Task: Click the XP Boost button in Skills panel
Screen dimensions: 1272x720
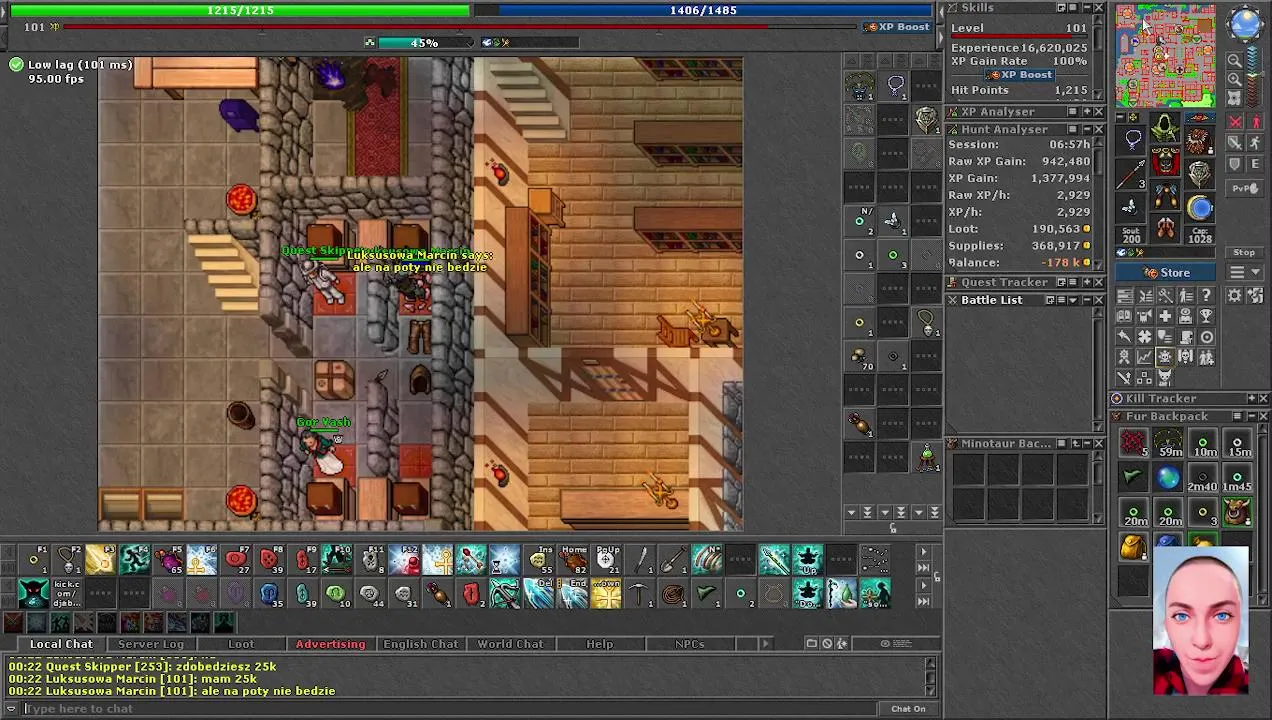Action: 1020,75
